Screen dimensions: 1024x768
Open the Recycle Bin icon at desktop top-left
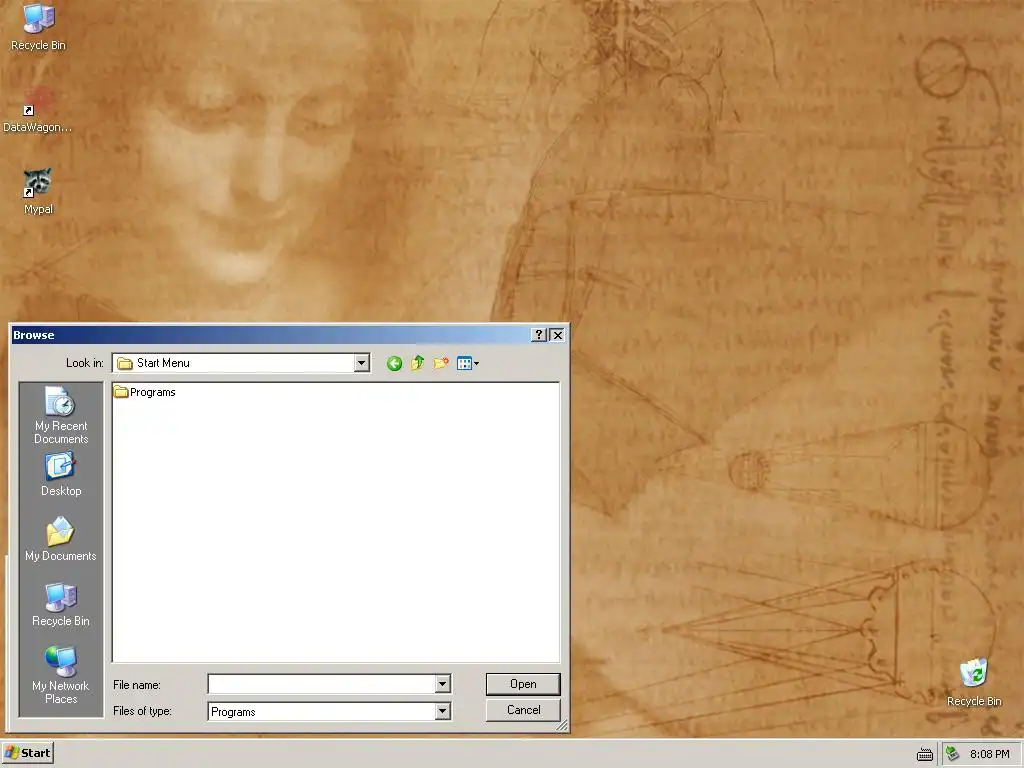tap(38, 26)
